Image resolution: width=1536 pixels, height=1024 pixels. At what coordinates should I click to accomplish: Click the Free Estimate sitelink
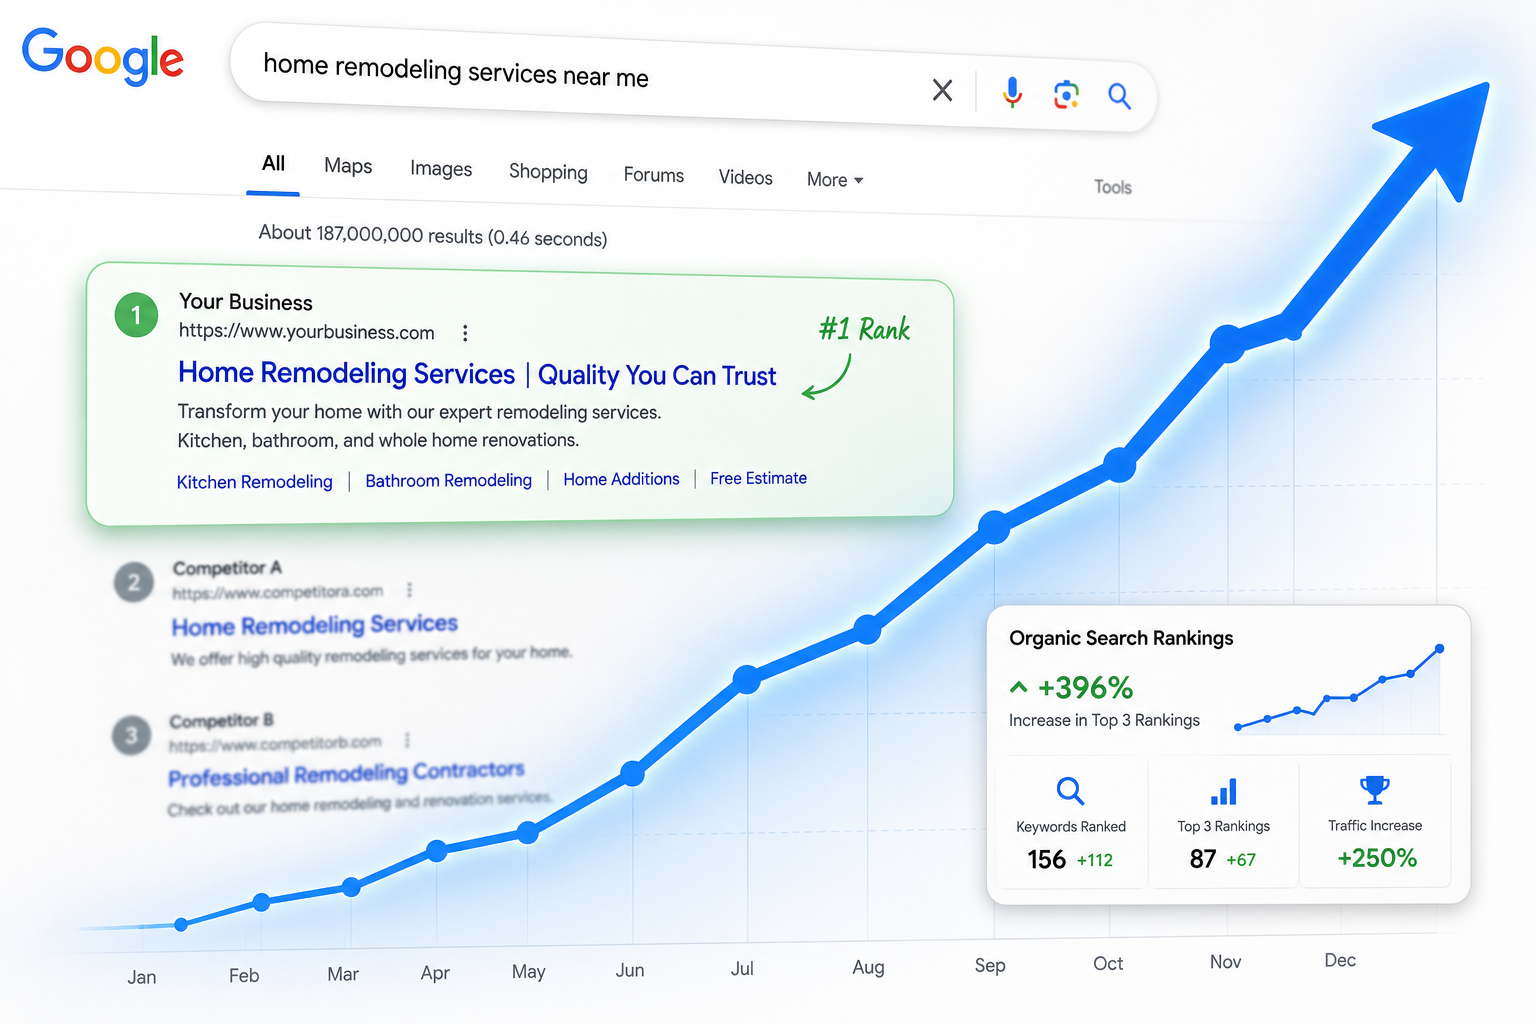coord(758,479)
